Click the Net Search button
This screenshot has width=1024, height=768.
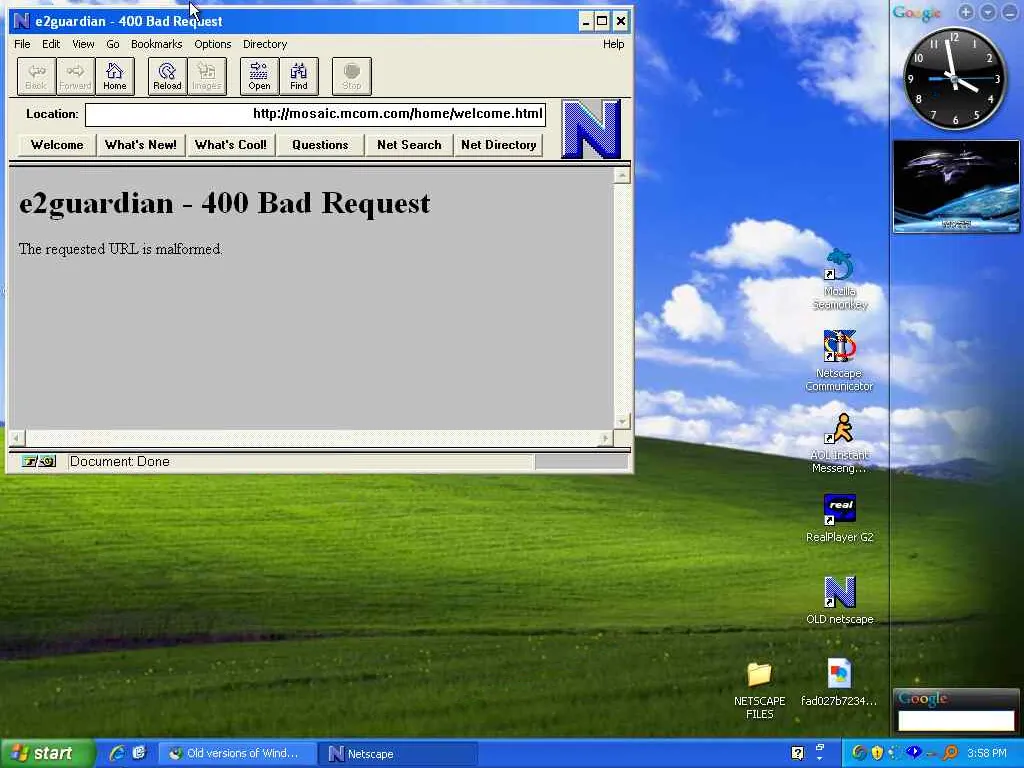click(409, 145)
